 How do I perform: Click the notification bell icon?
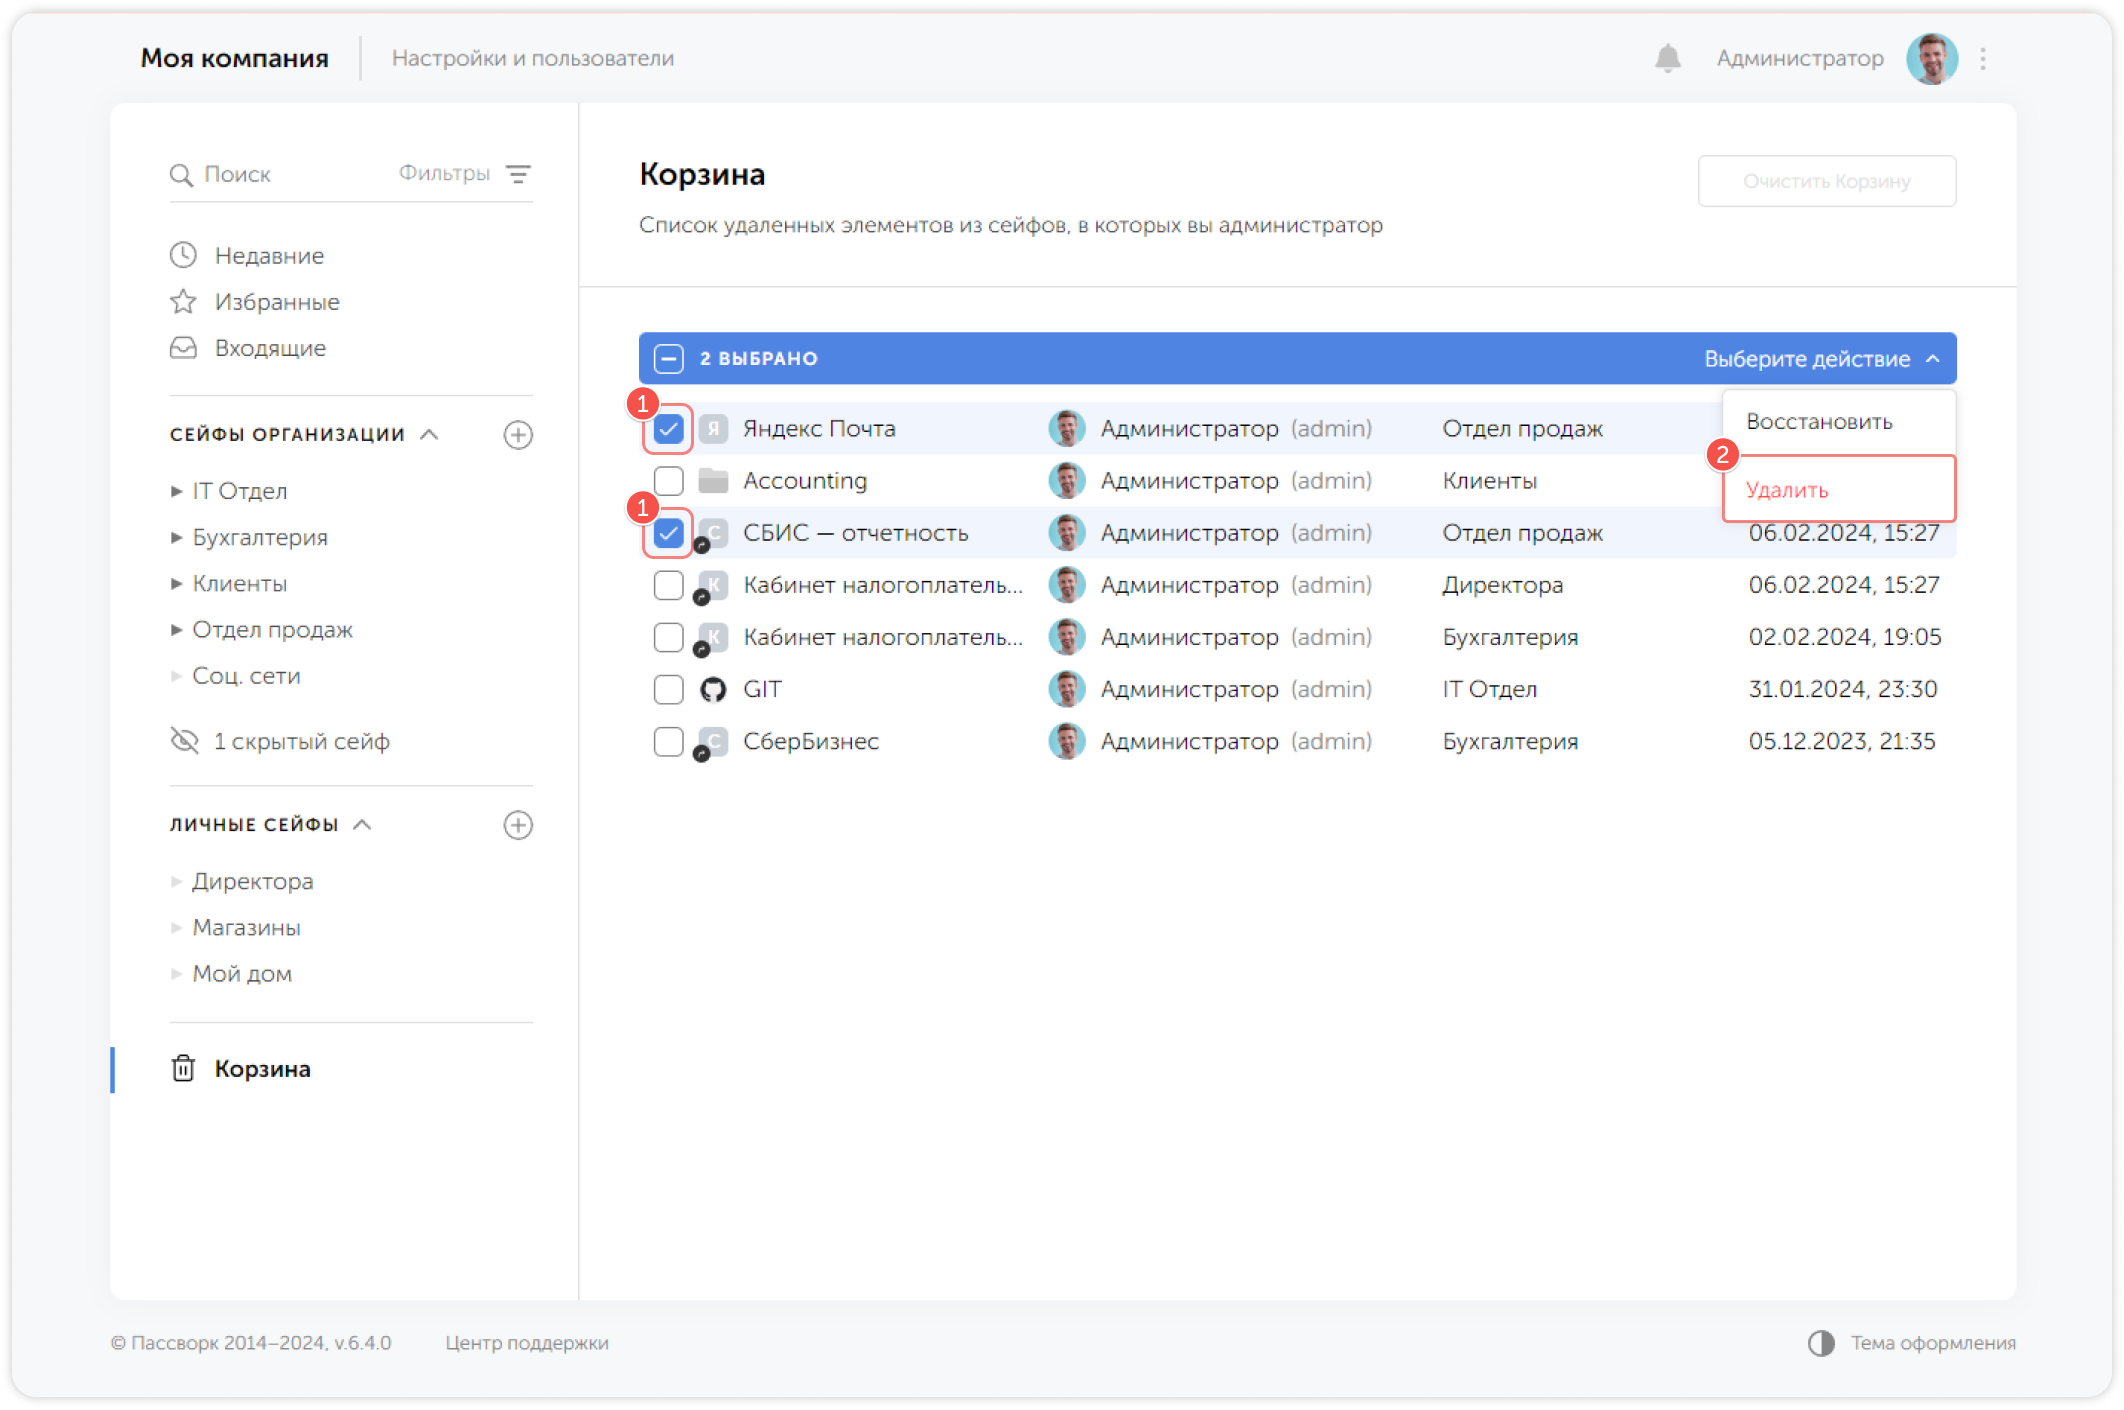click(x=1667, y=58)
